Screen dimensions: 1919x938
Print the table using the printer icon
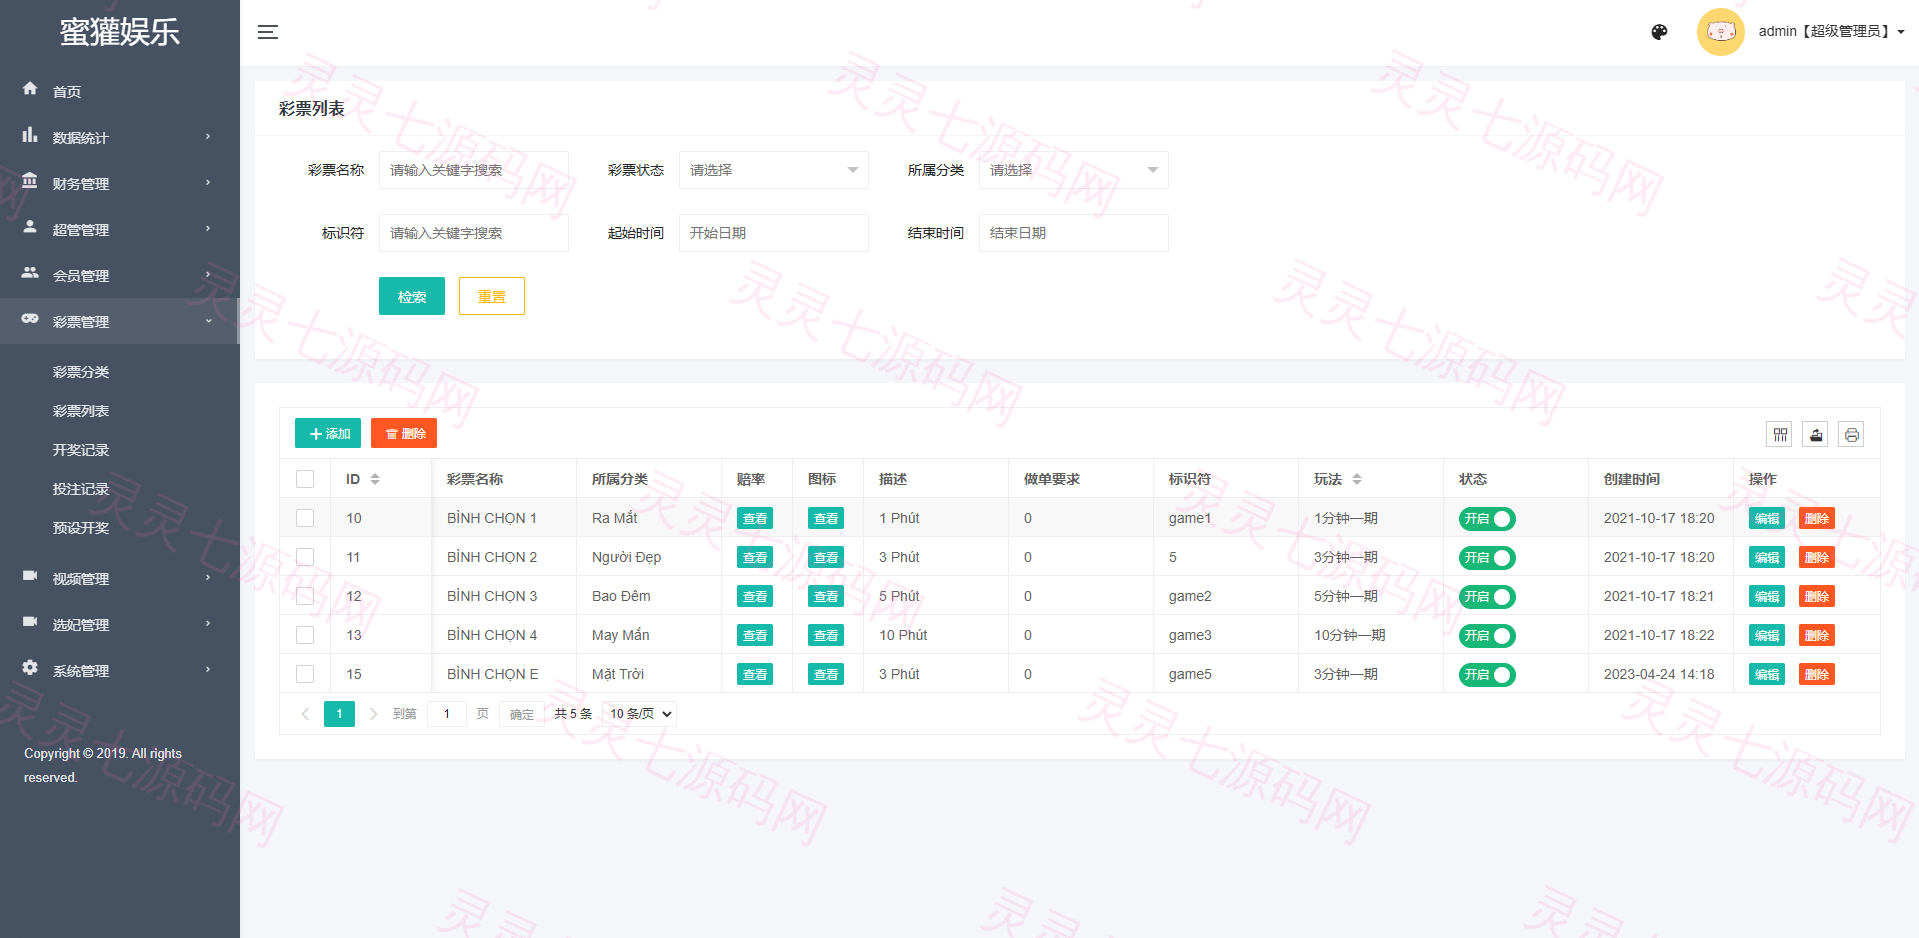pyautogui.click(x=1852, y=435)
